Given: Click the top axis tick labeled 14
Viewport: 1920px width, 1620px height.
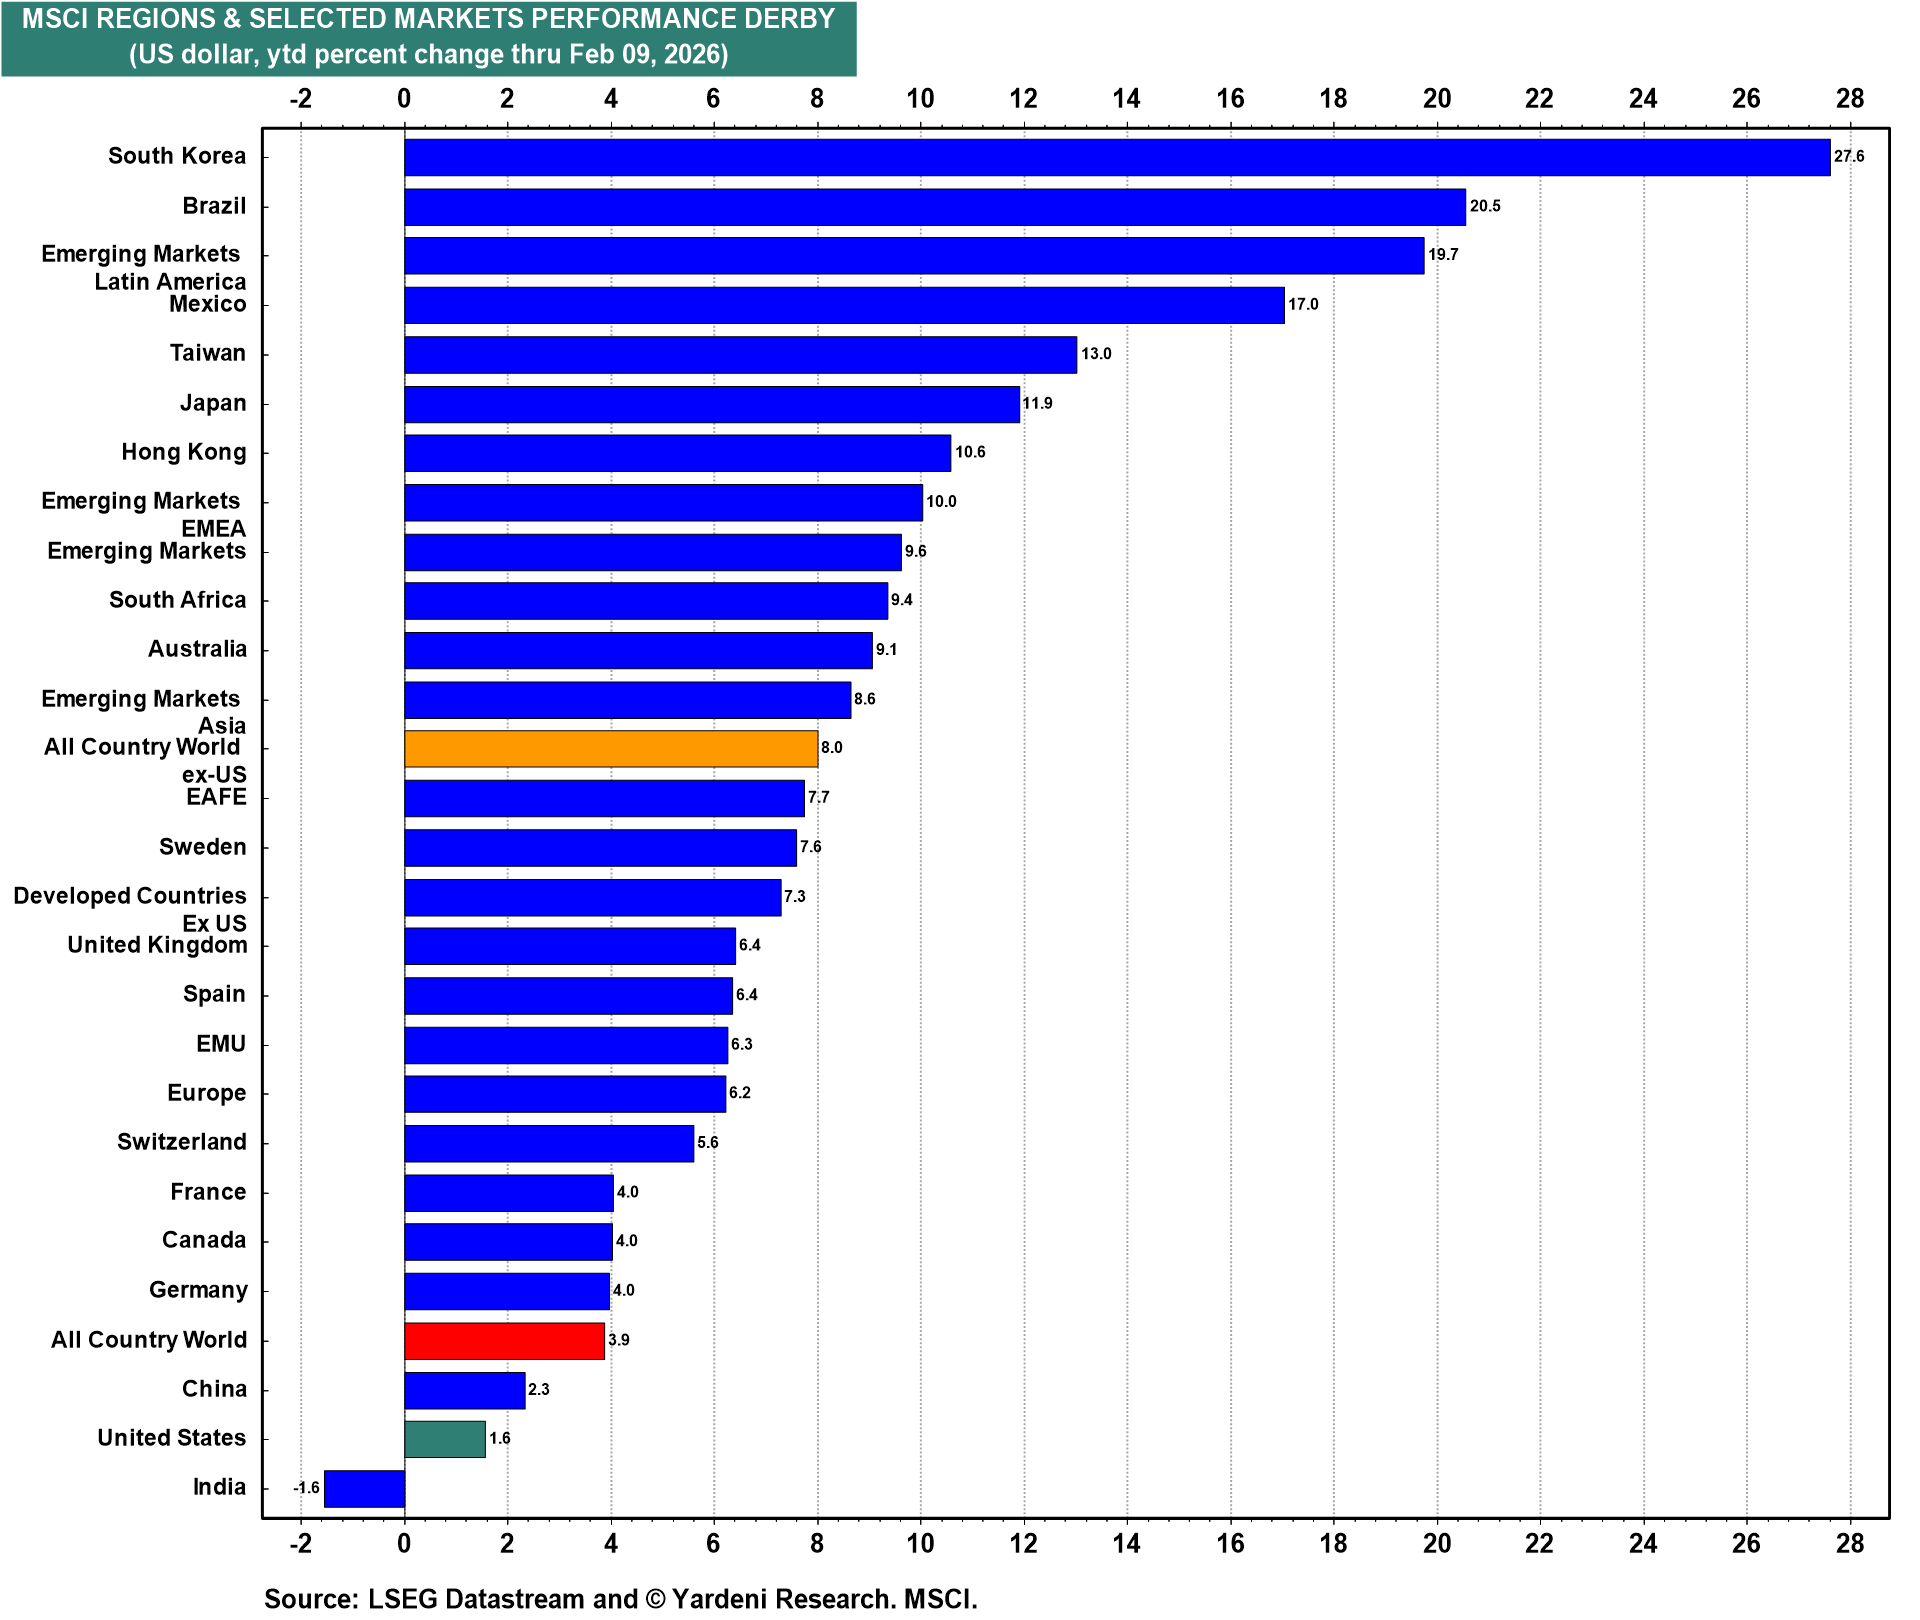Looking at the screenshot, I should coord(1126,98).
